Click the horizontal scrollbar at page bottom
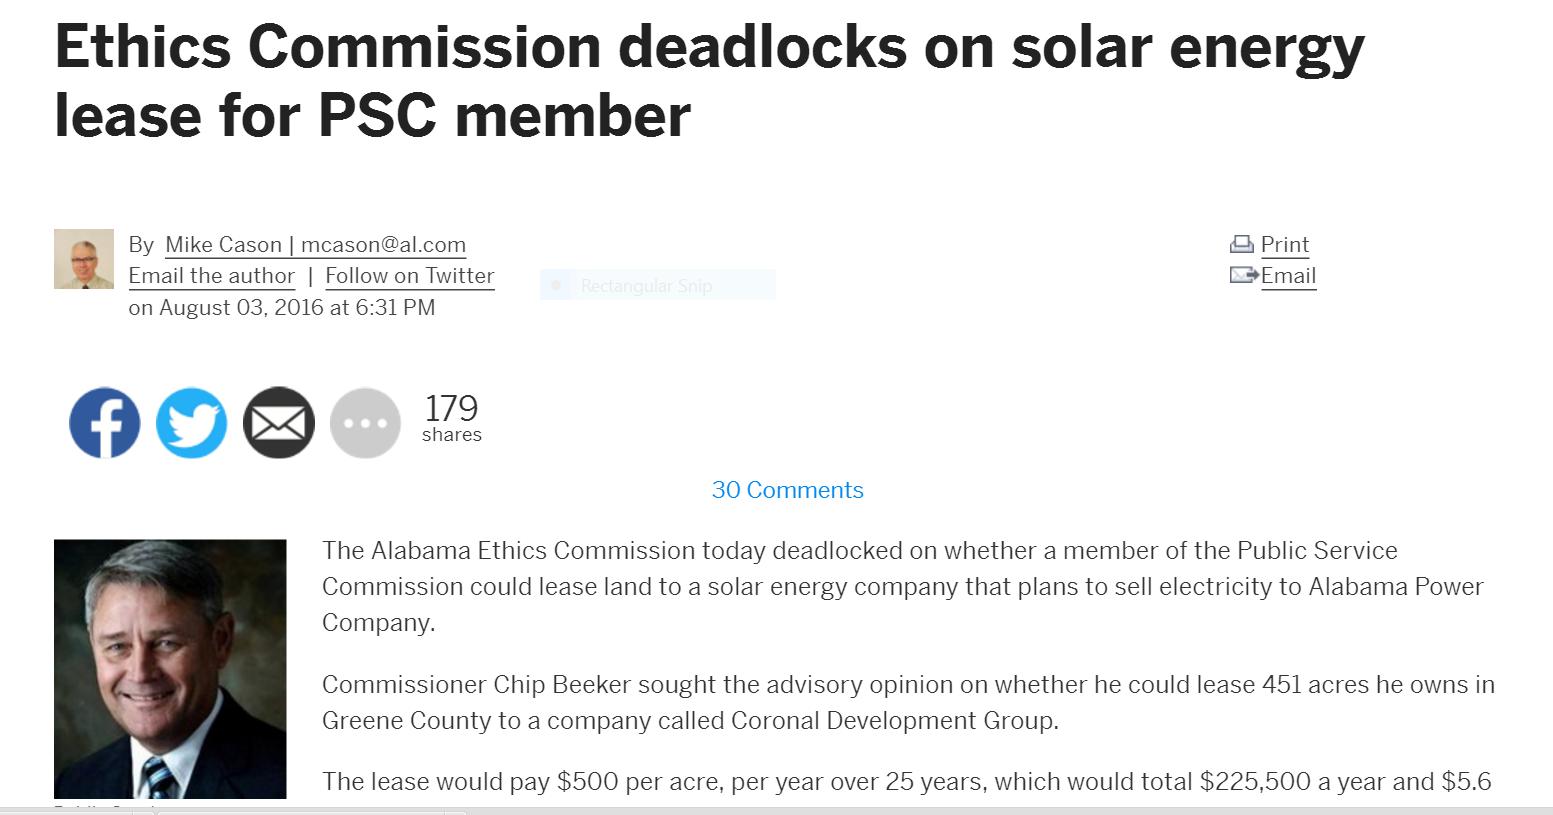1553x815 pixels. click(x=776, y=810)
